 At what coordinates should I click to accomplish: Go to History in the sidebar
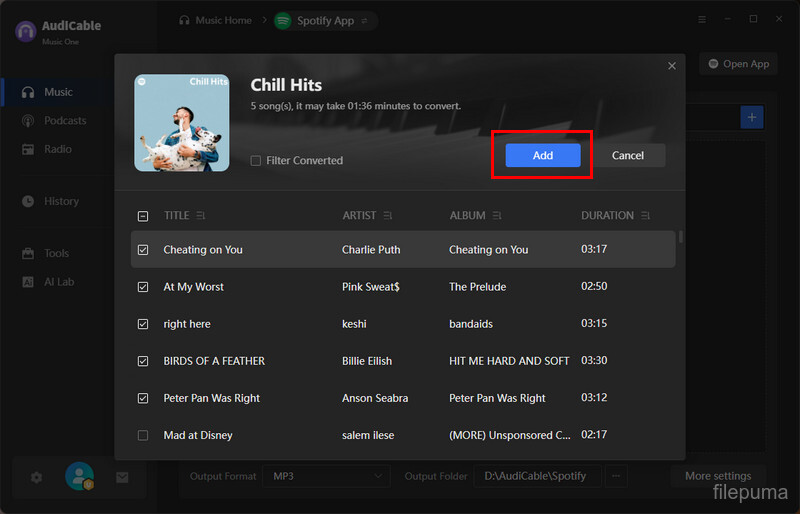(x=61, y=201)
